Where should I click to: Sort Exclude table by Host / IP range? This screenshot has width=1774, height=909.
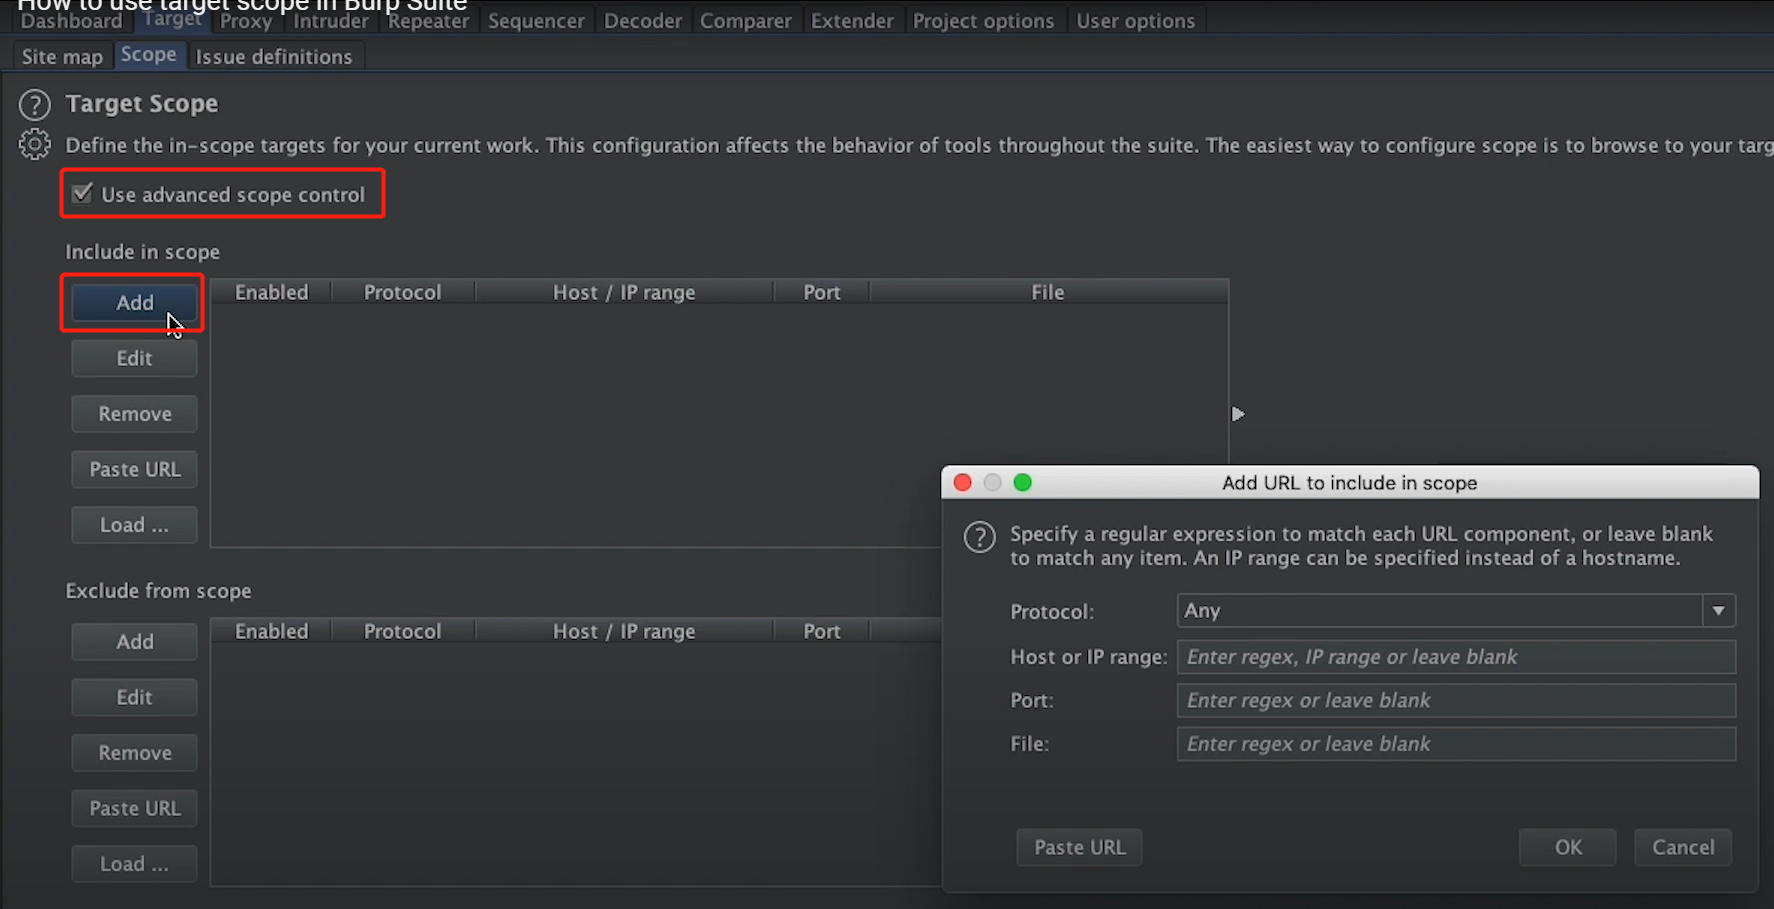click(624, 631)
